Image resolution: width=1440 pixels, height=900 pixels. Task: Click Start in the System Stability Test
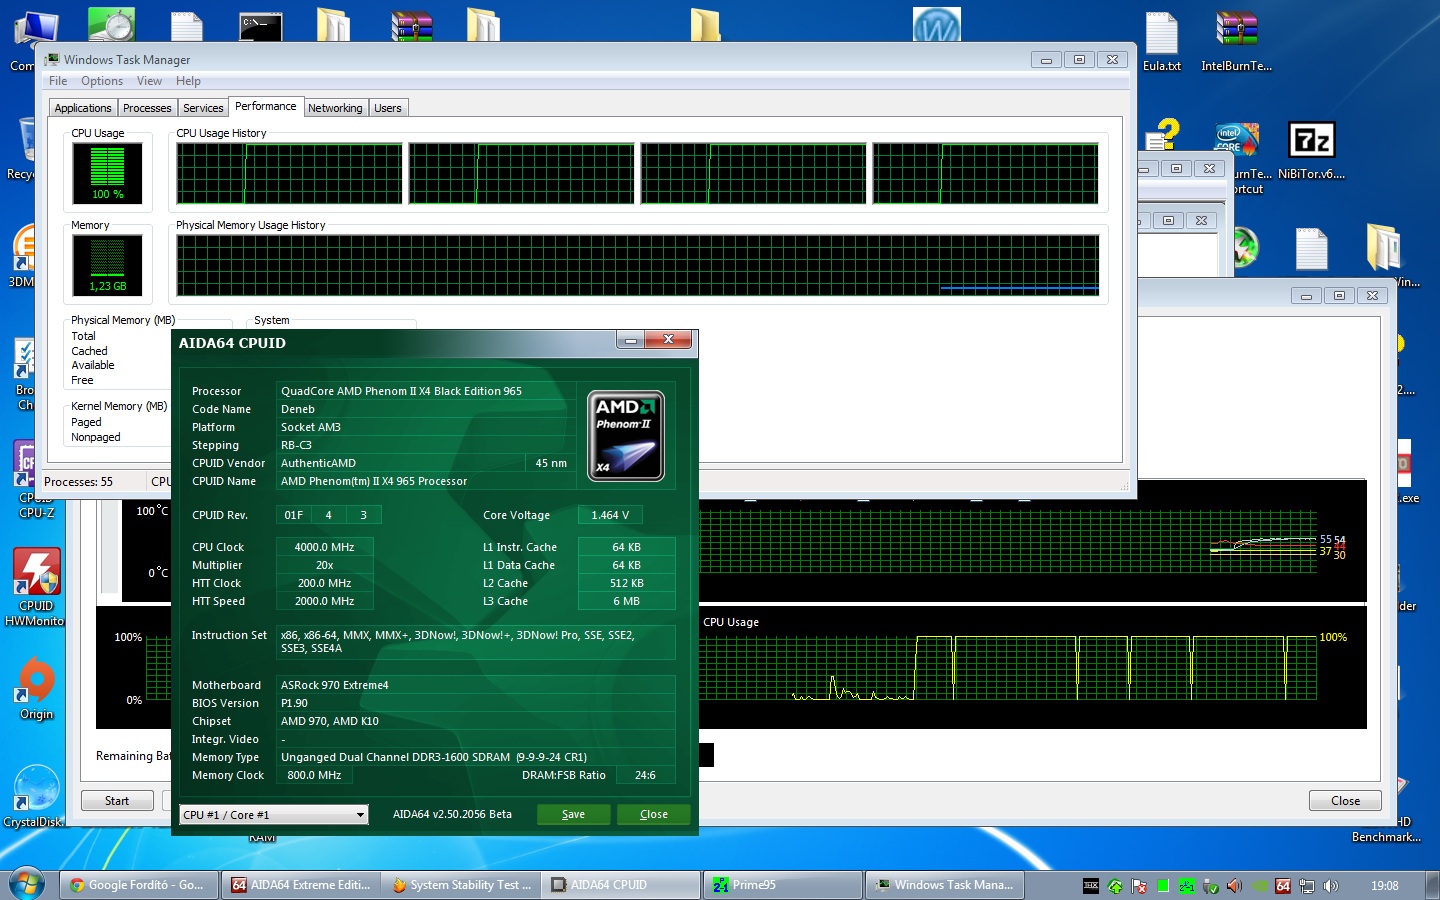(117, 801)
